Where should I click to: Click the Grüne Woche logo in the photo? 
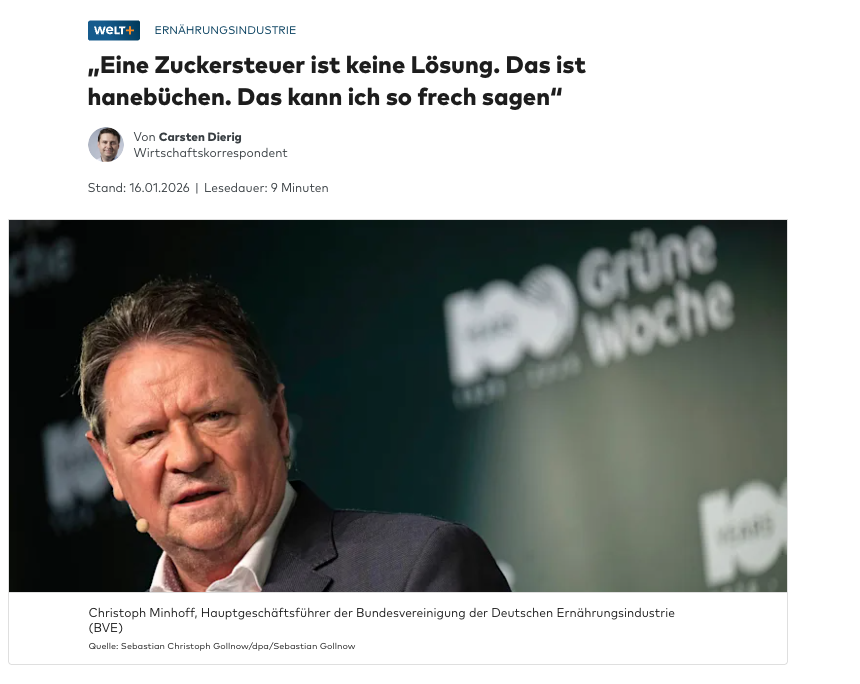[654, 295]
